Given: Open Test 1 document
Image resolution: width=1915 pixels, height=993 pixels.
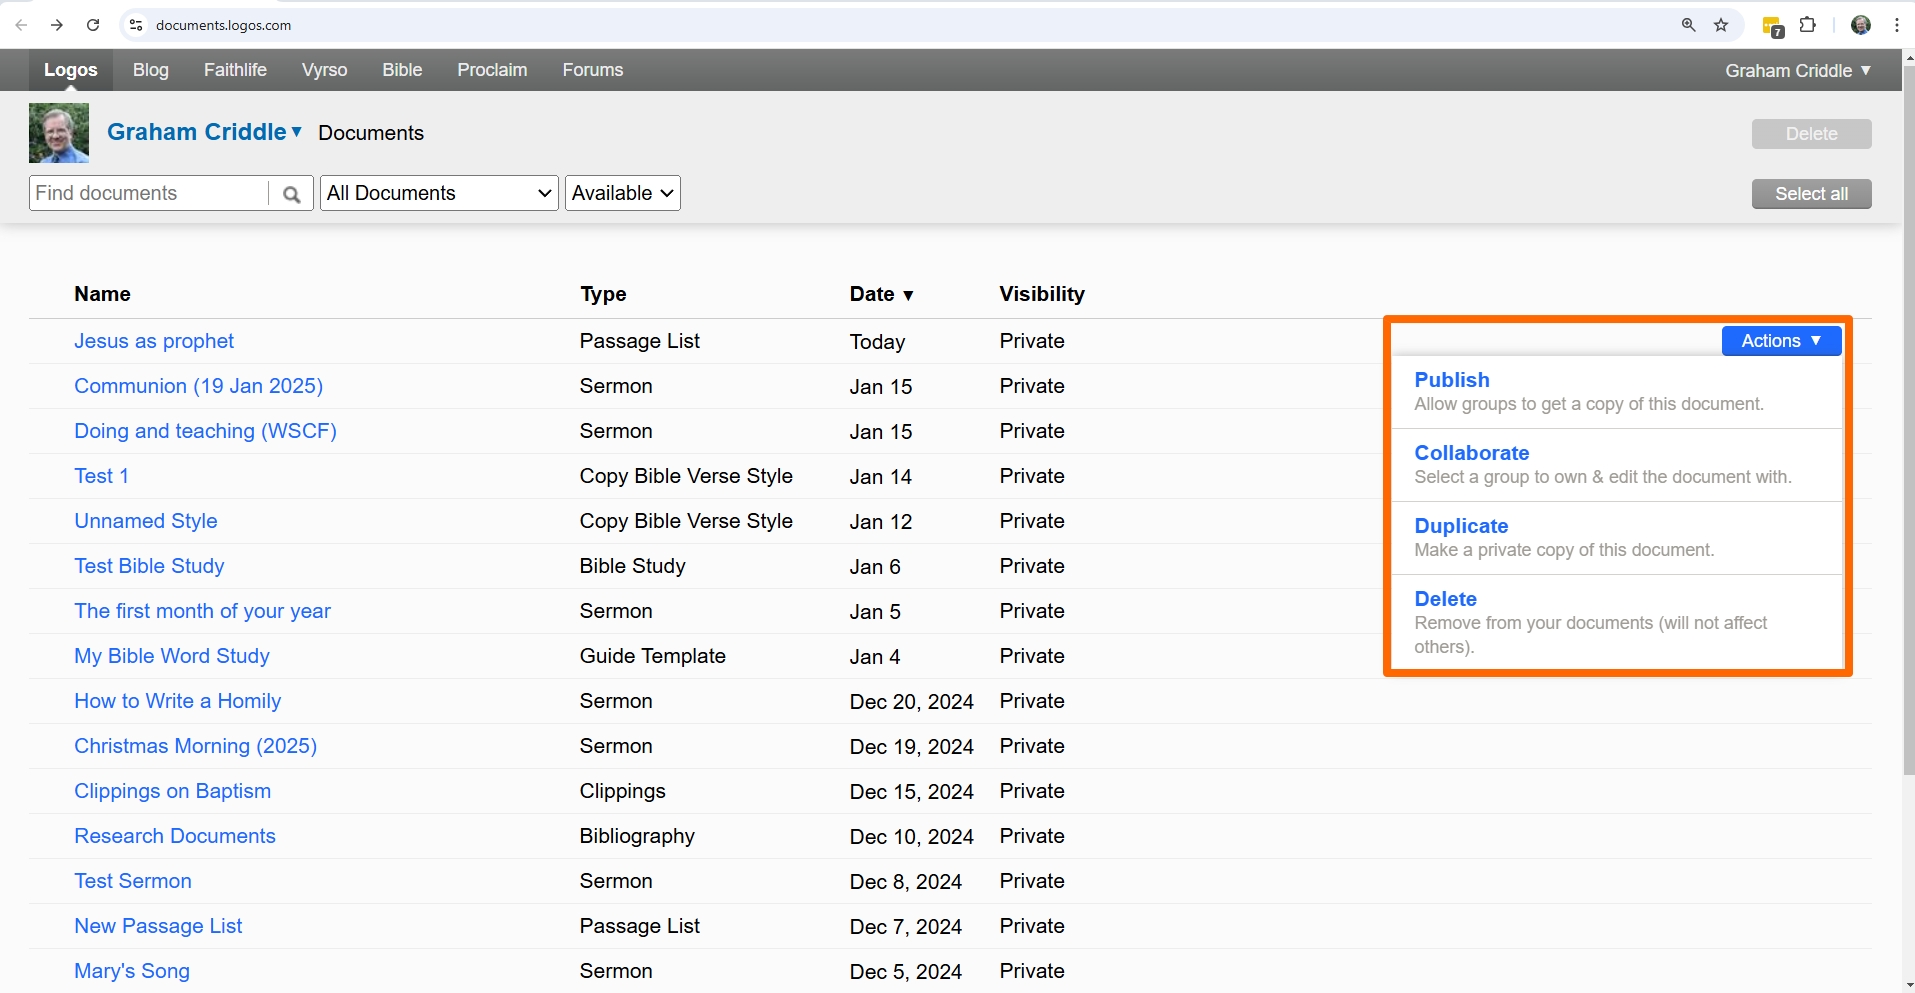Looking at the screenshot, I should tap(101, 476).
